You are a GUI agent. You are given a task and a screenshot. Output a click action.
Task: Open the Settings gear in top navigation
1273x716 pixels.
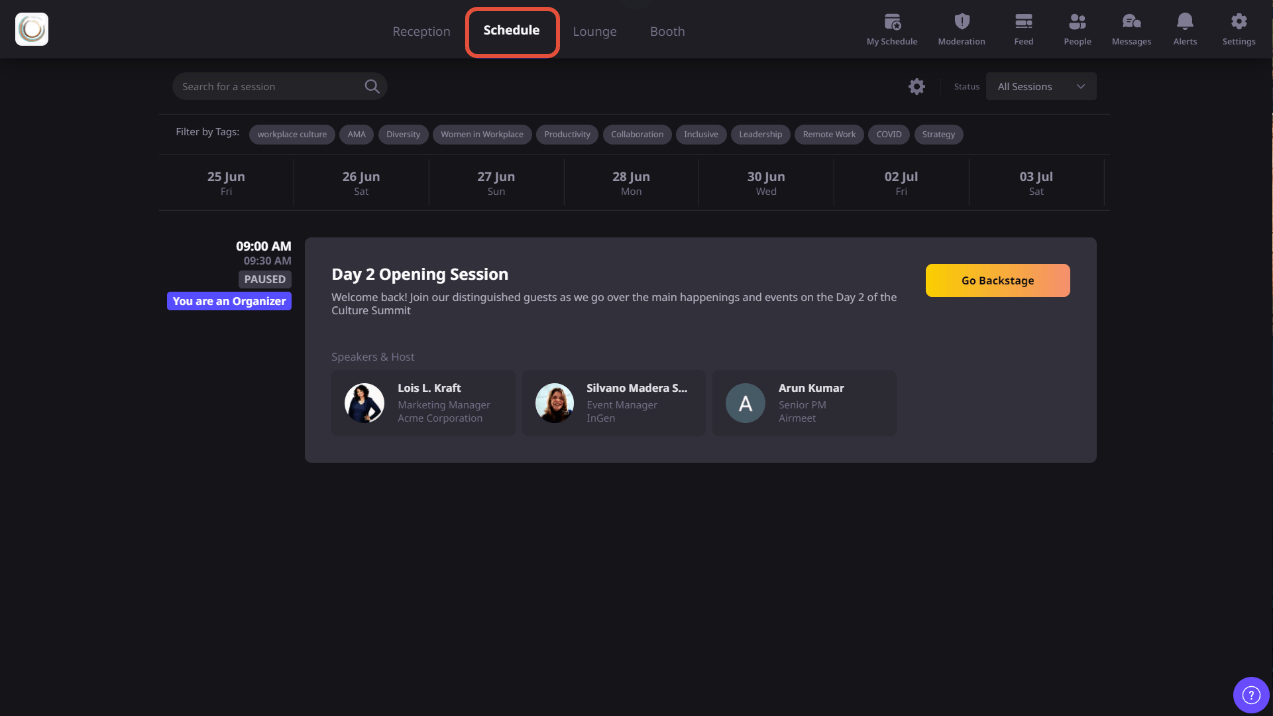(x=1239, y=21)
